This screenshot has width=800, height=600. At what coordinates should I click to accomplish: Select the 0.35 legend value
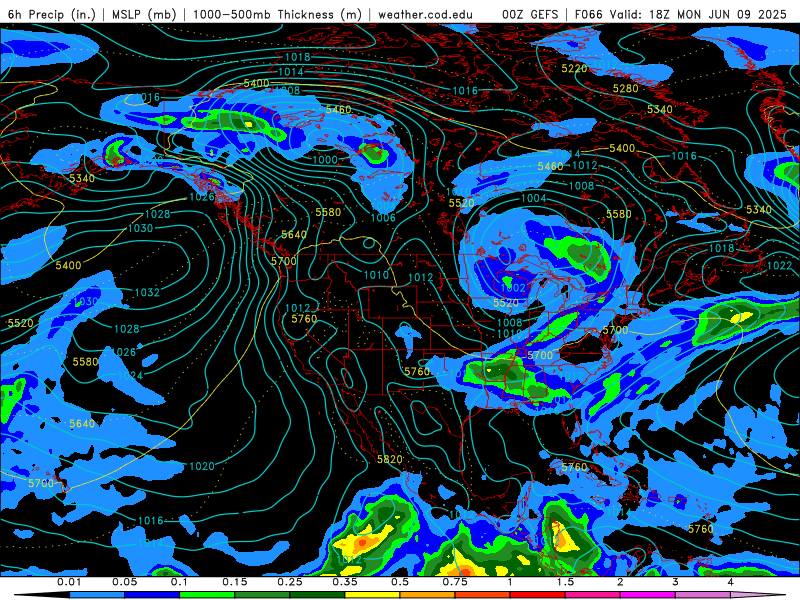coord(345,582)
